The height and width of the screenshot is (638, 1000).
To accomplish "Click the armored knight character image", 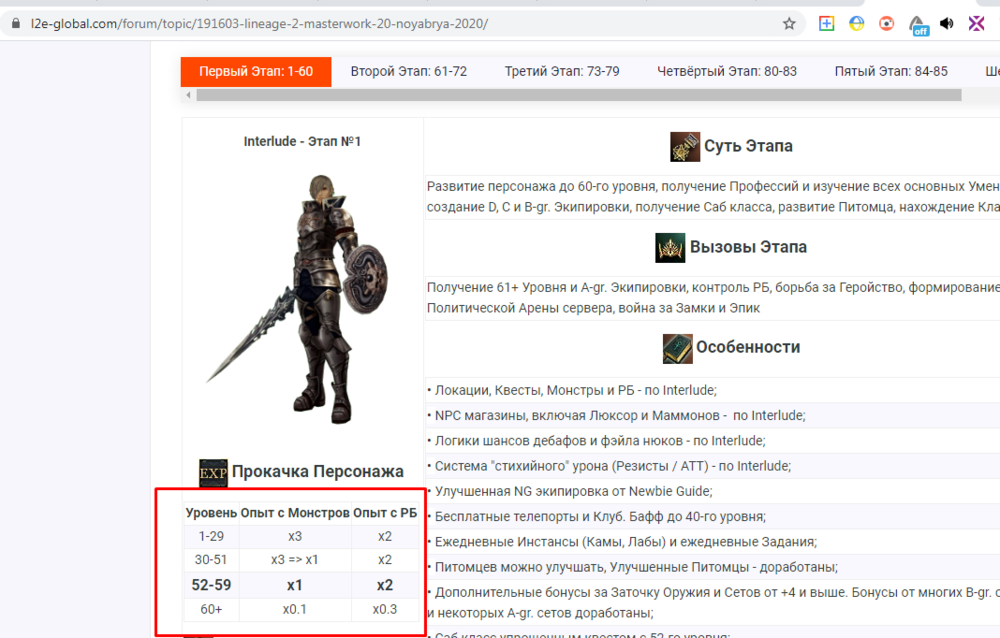I will [302, 296].
